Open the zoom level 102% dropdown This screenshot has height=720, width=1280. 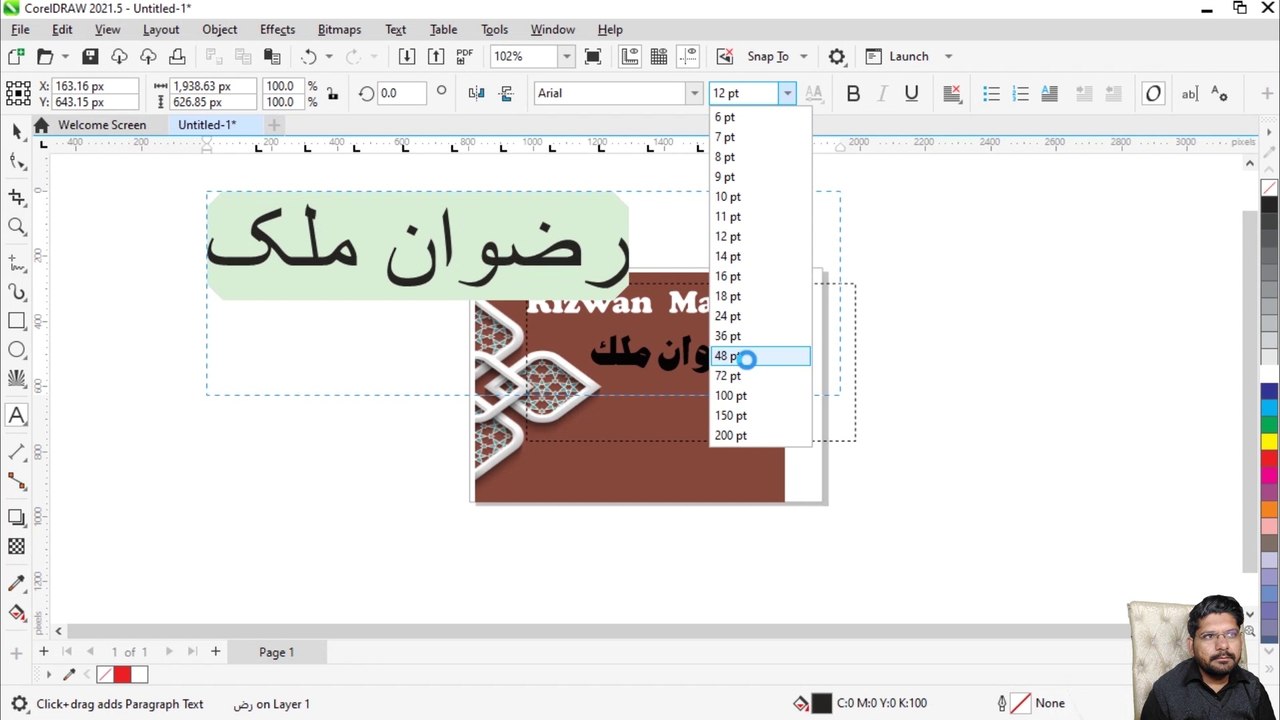[x=566, y=56]
